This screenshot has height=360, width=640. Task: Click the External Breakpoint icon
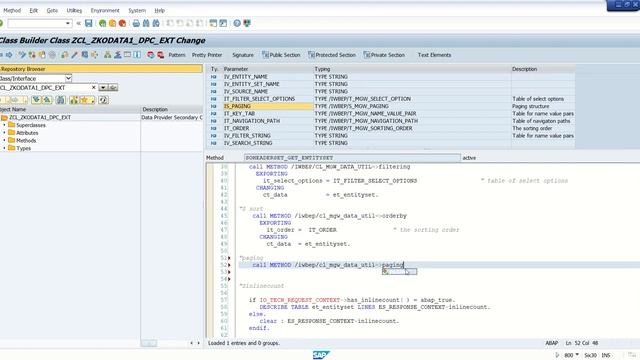tap(160, 55)
